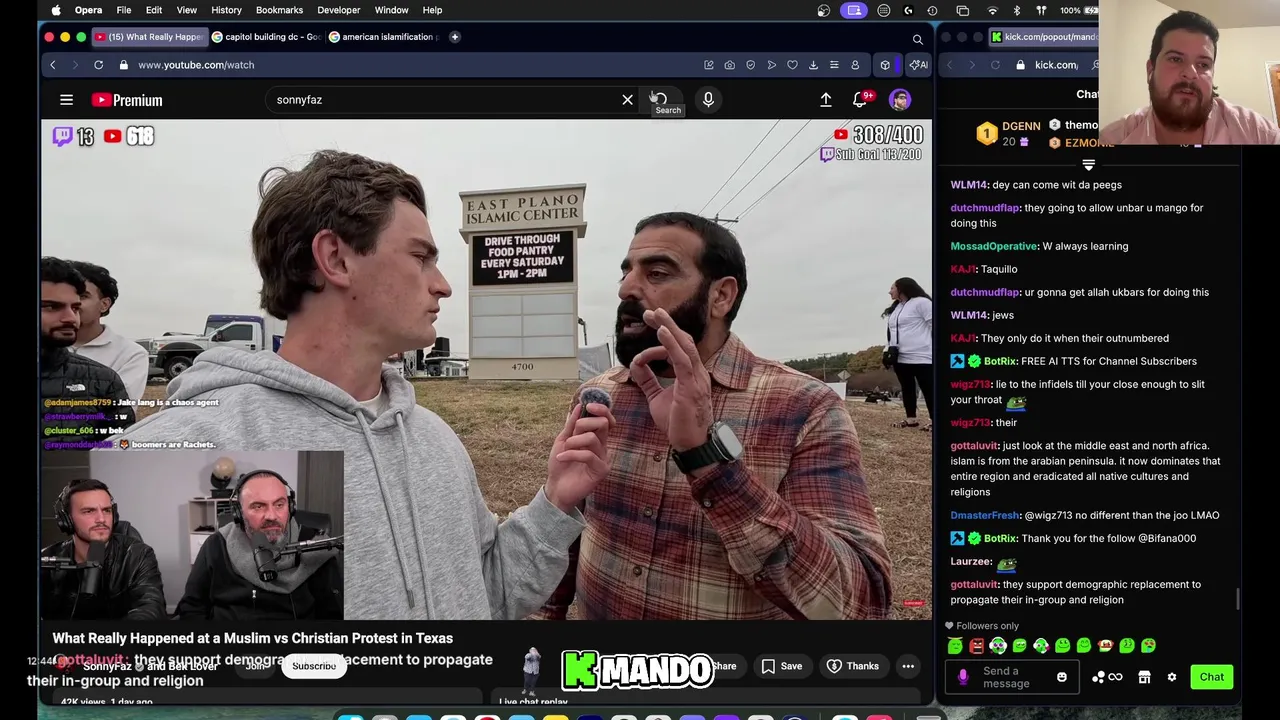1280x720 pixels.
Task: Click kick.com address in second window
Action: pos(1055,65)
